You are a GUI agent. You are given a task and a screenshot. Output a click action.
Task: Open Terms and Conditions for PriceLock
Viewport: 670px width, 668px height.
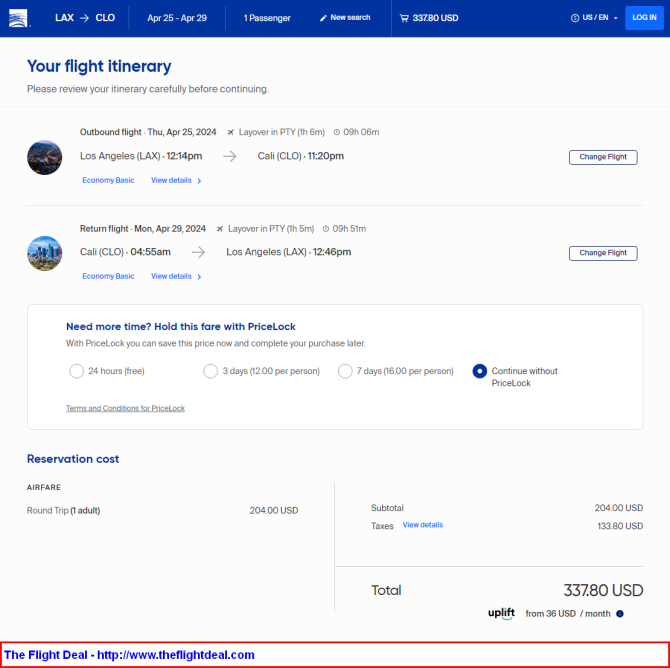pyautogui.click(x=125, y=408)
